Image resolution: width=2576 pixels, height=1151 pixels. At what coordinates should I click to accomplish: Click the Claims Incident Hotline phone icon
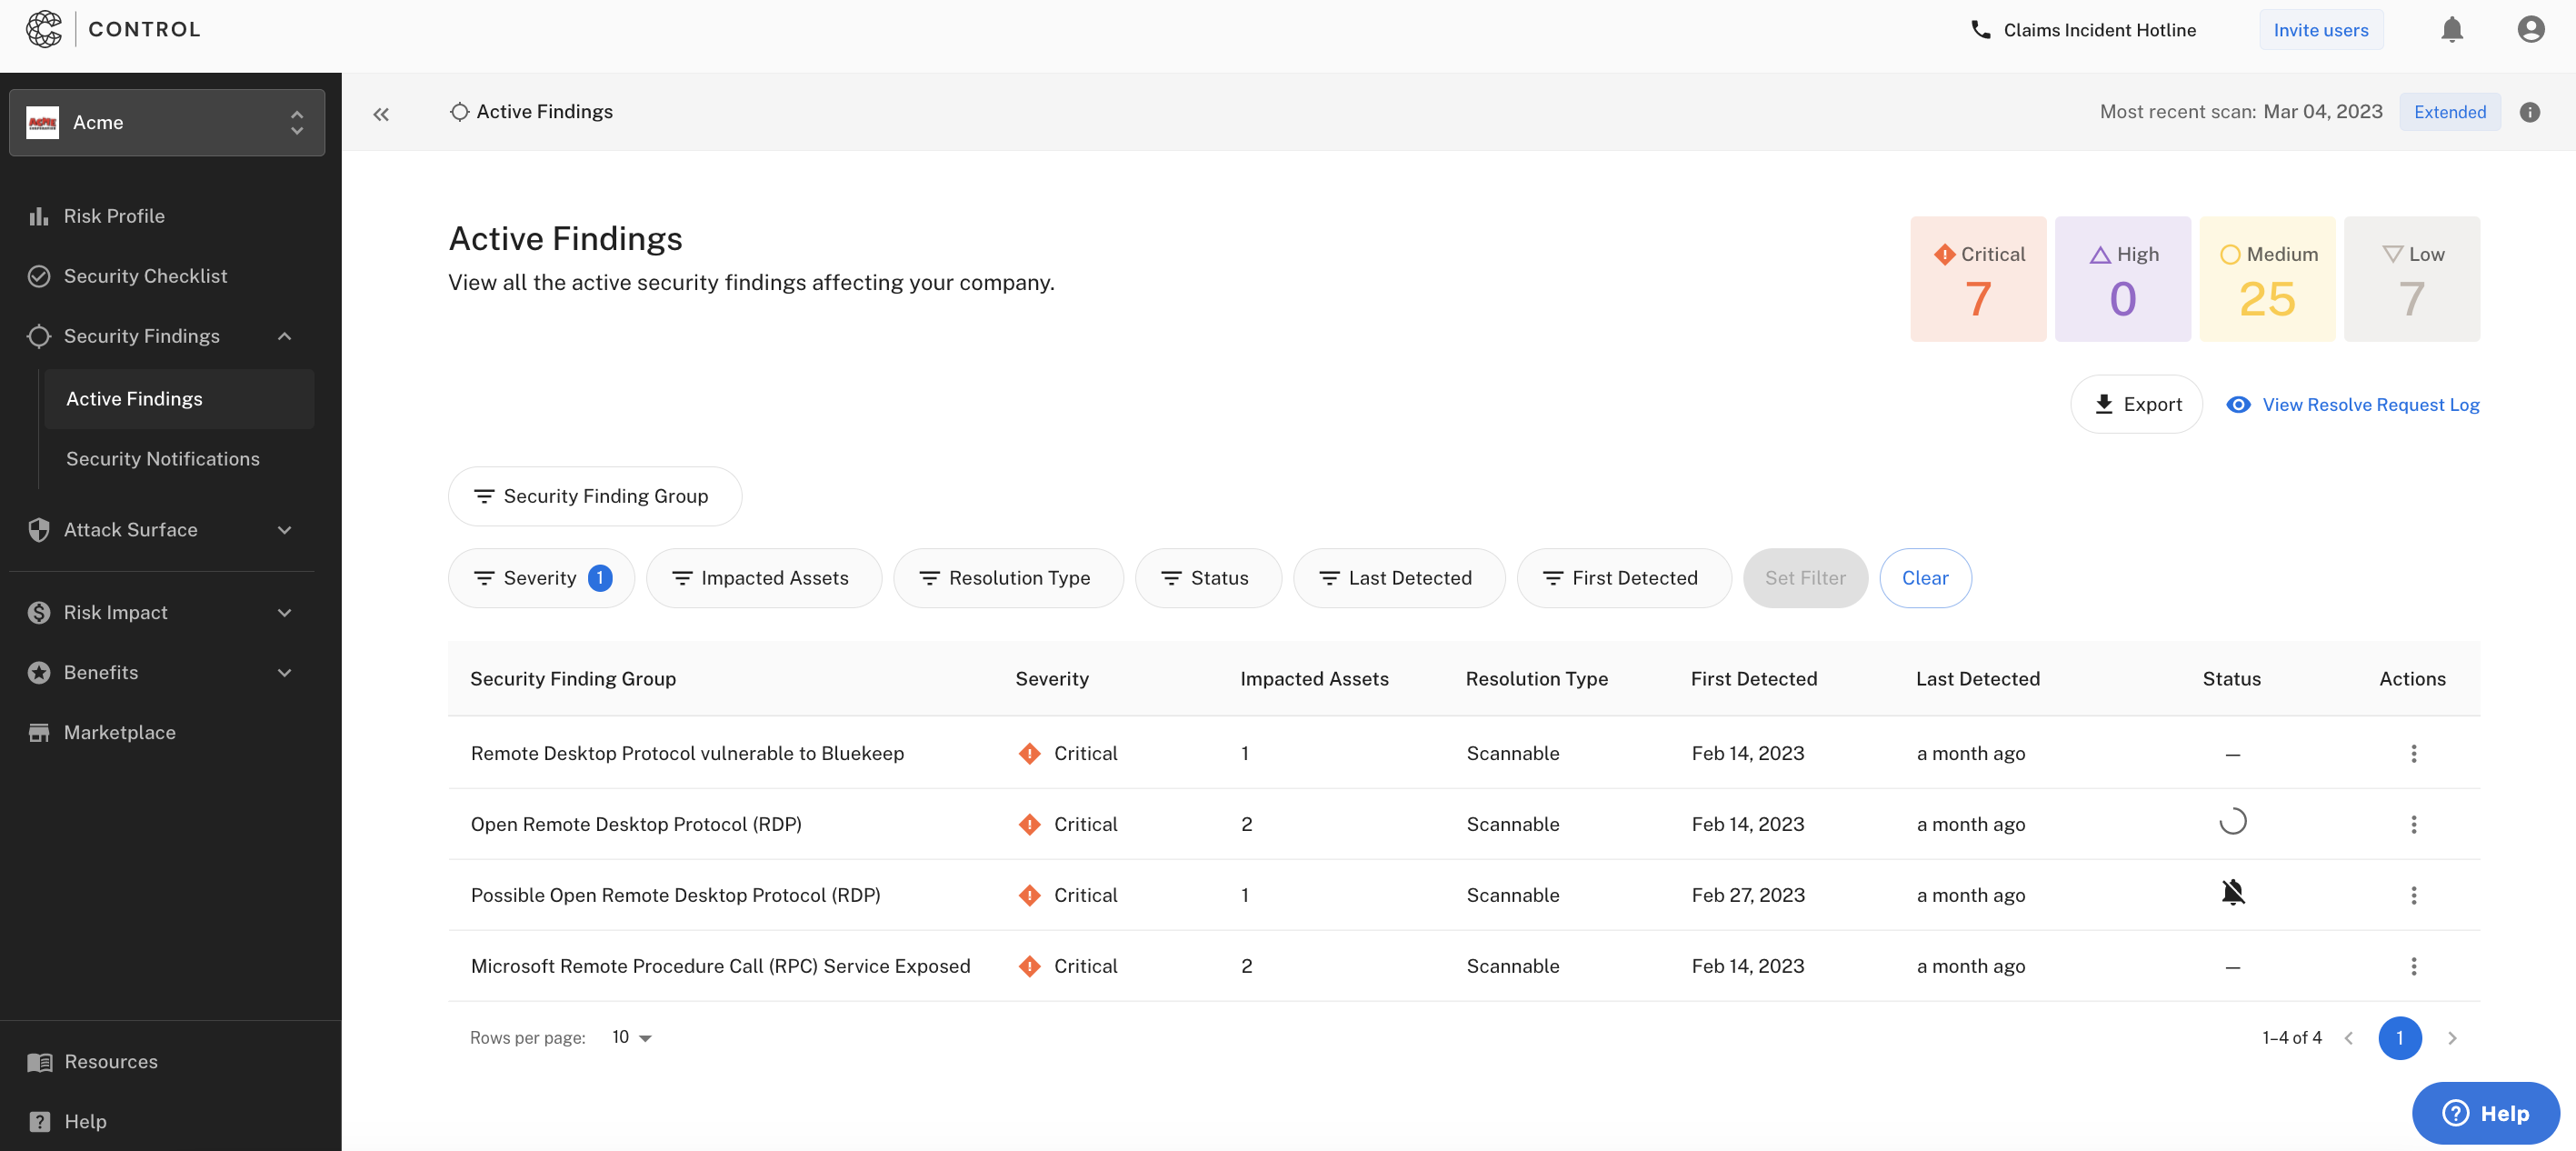point(1979,30)
